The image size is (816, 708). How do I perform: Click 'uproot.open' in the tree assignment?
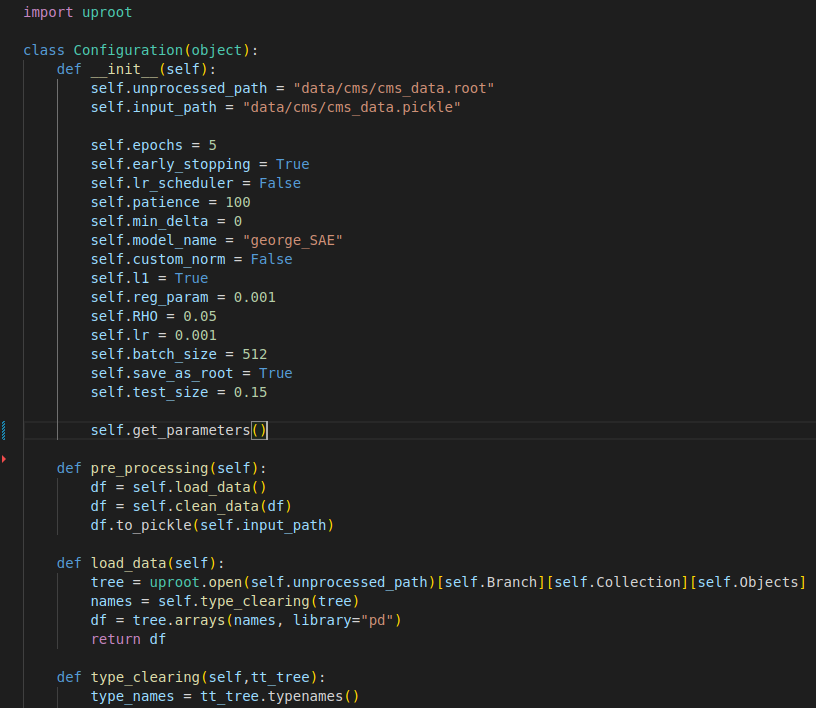pyautogui.click(x=196, y=582)
